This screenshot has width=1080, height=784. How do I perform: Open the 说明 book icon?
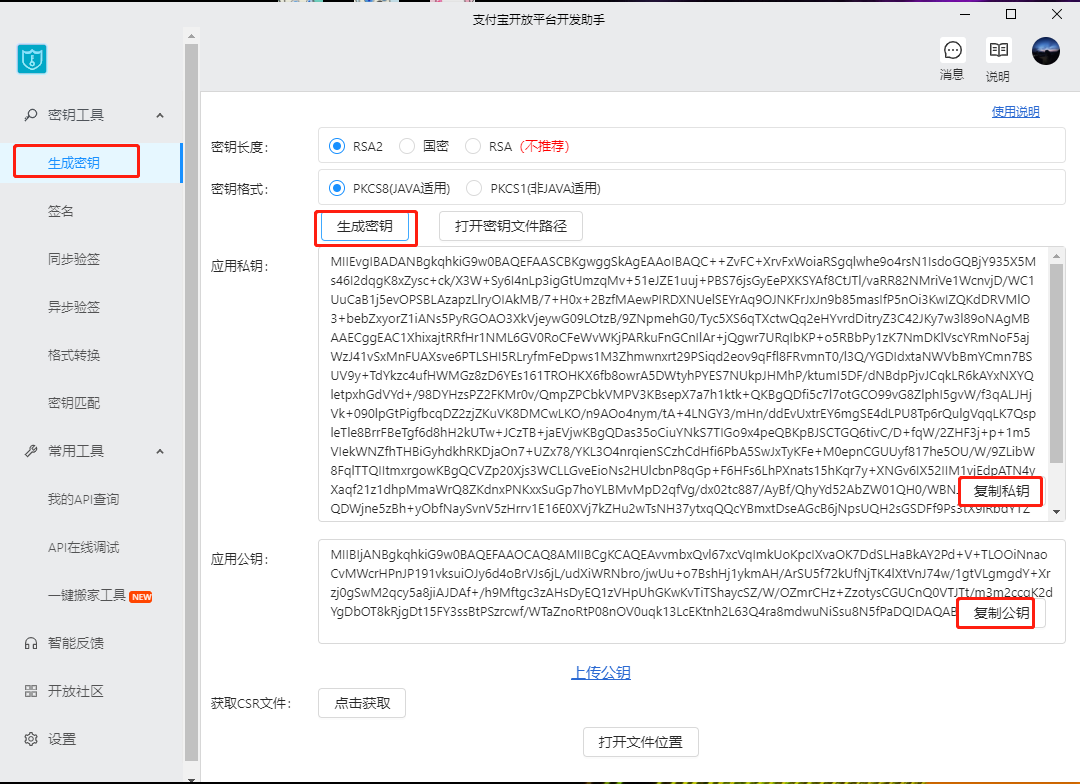tap(998, 50)
